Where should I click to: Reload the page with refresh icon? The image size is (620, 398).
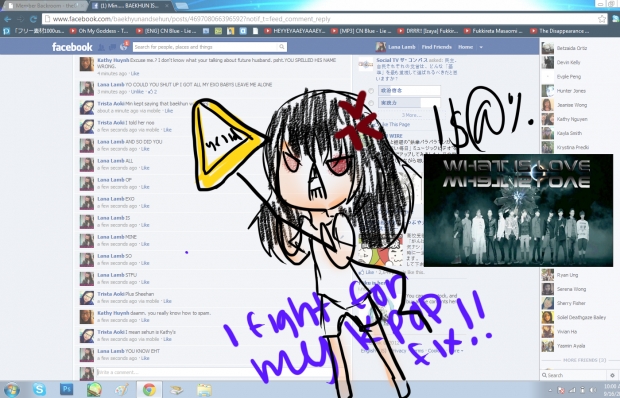[x=33, y=19]
